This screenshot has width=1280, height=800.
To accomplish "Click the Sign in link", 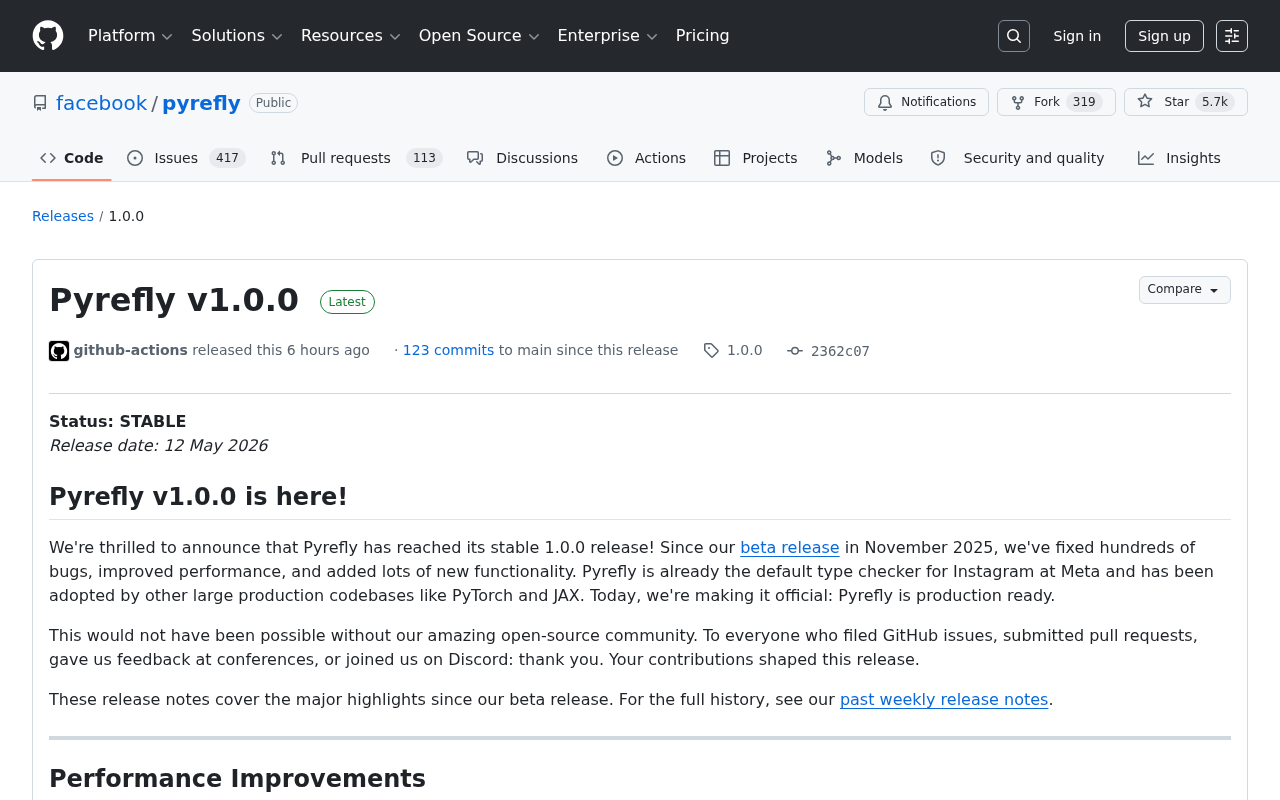I will click(1077, 36).
